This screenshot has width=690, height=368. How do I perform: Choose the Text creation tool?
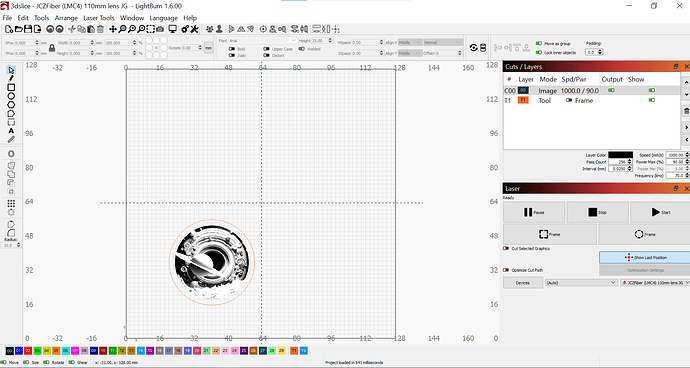point(11,131)
